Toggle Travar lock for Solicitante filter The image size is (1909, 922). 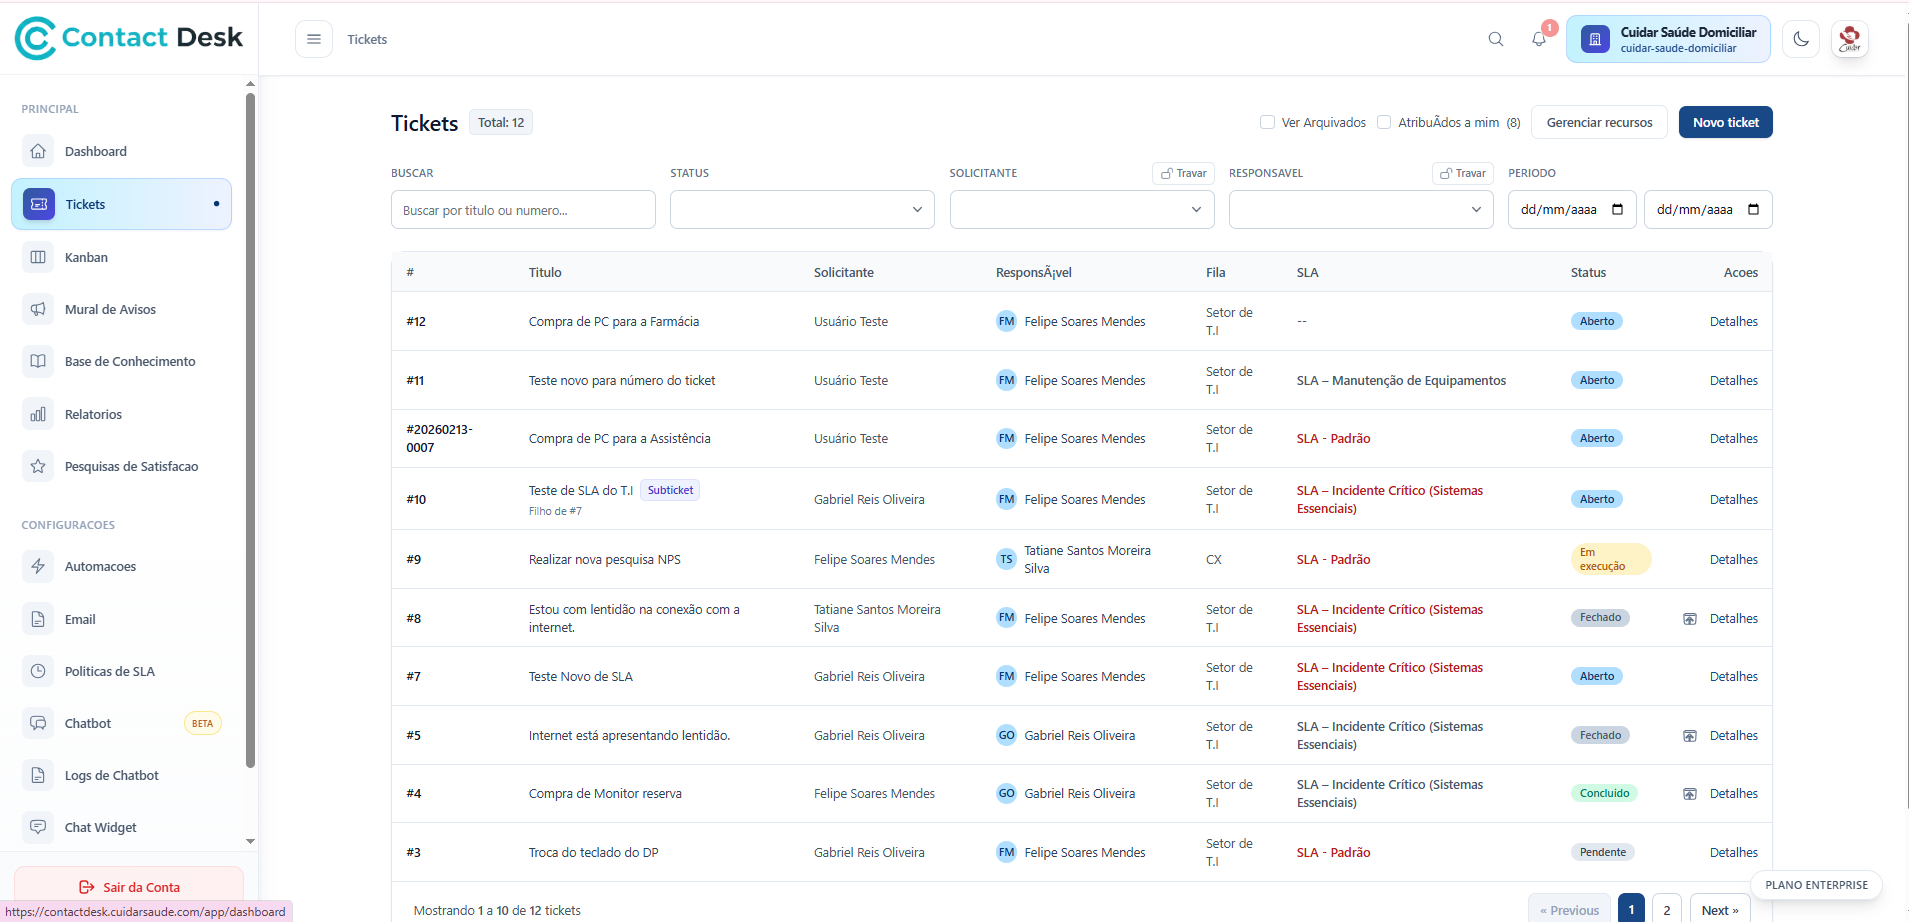pyautogui.click(x=1183, y=173)
